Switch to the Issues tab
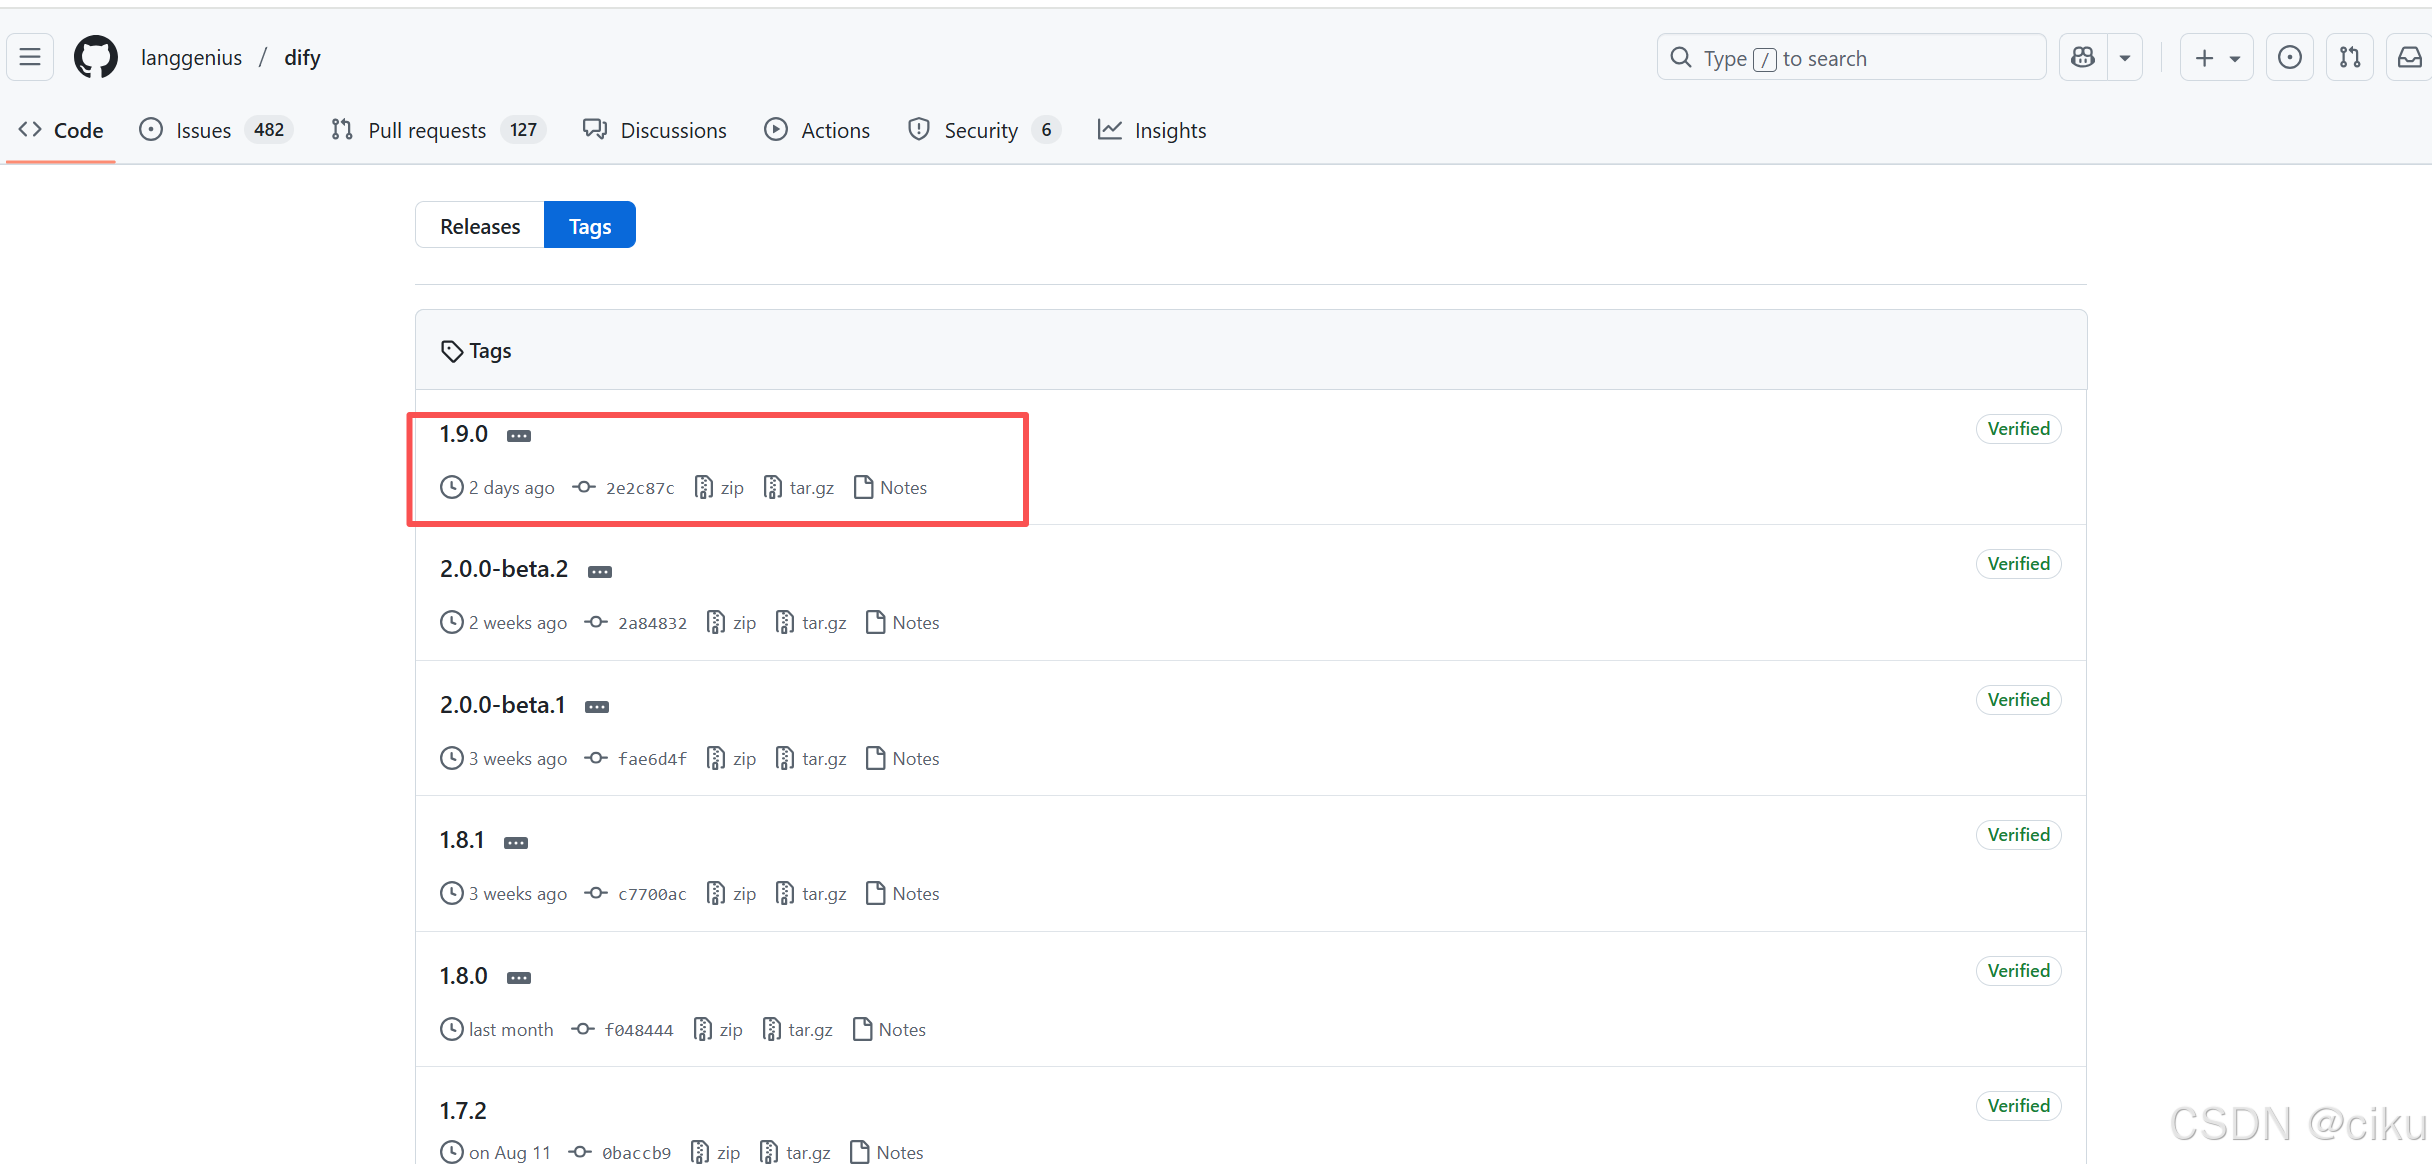Image resolution: width=2432 pixels, height=1164 pixels. (x=215, y=130)
